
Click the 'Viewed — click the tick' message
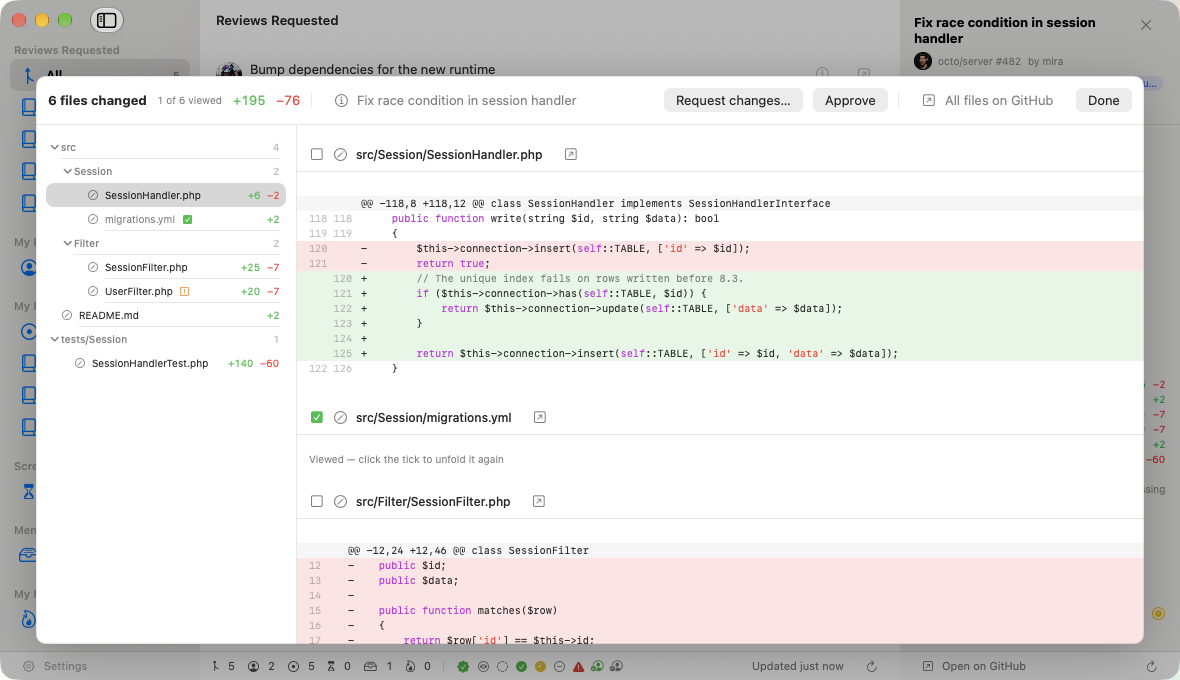point(406,460)
